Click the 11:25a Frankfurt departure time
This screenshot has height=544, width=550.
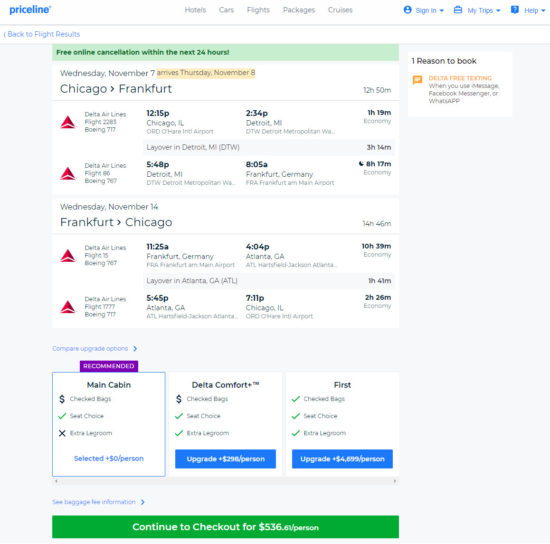pos(157,247)
